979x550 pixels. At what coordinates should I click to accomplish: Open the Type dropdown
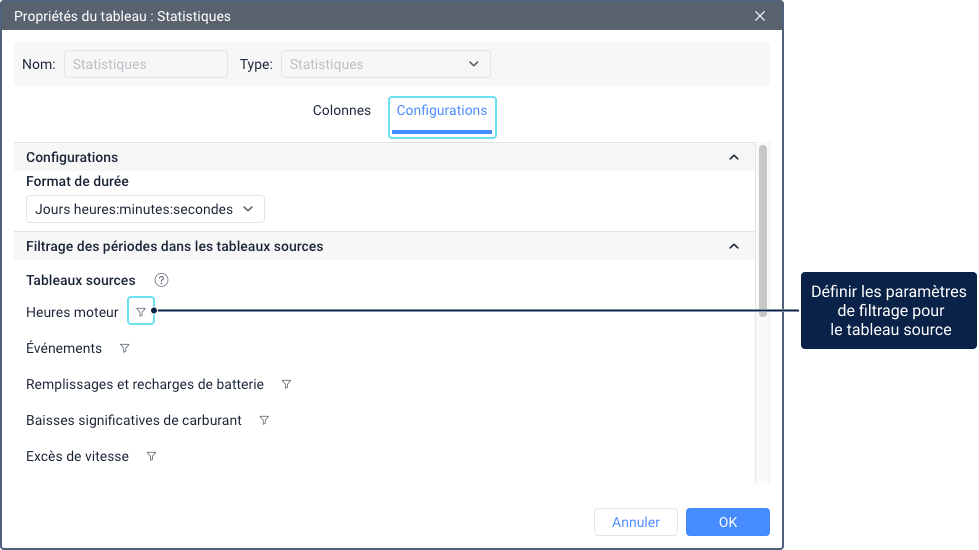pyautogui.click(x=385, y=65)
